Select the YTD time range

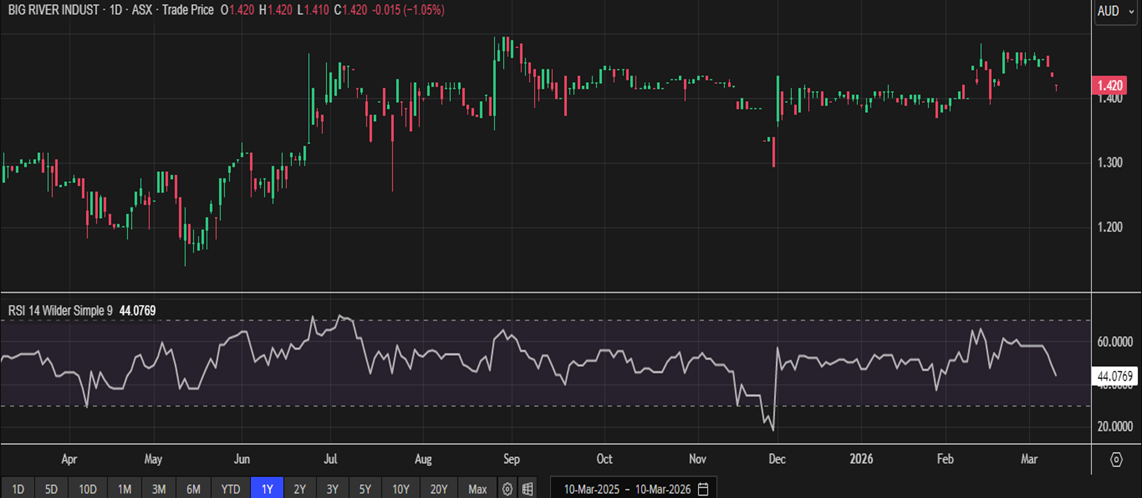coord(231,489)
